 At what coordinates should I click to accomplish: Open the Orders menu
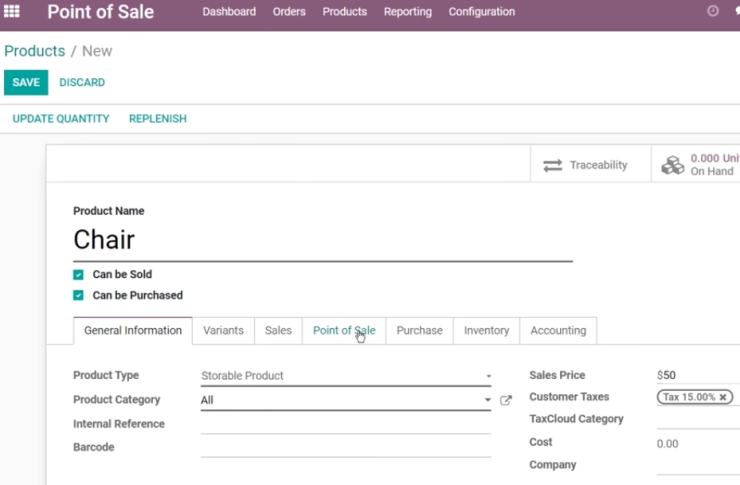coord(289,12)
